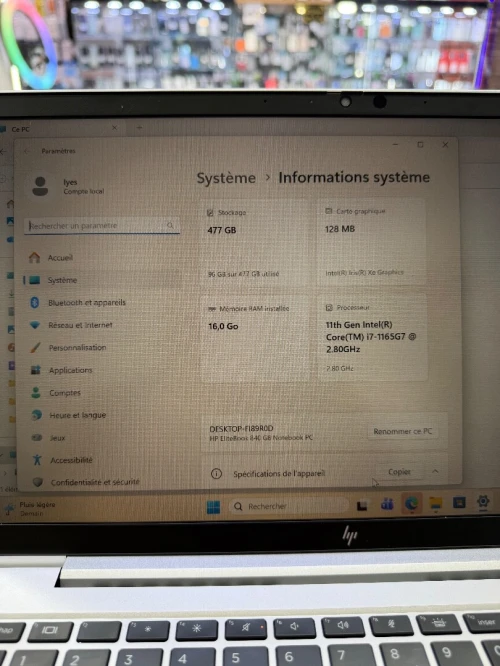The image size is (500, 666).
Task: Click the magnifier icon in settings search
Action: click(x=170, y=225)
